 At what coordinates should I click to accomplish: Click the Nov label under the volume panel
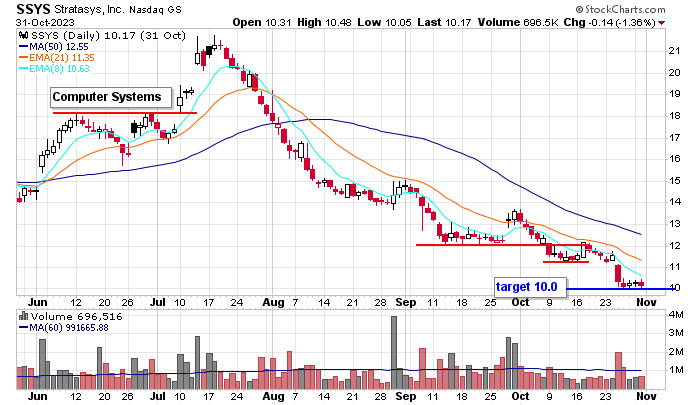646,397
